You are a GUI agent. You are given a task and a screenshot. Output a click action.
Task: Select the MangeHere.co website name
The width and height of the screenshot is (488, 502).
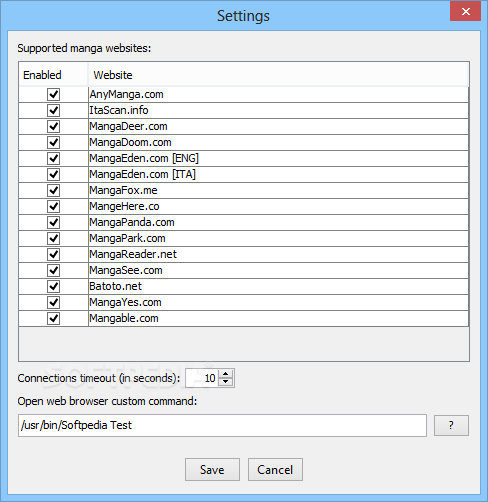point(124,206)
